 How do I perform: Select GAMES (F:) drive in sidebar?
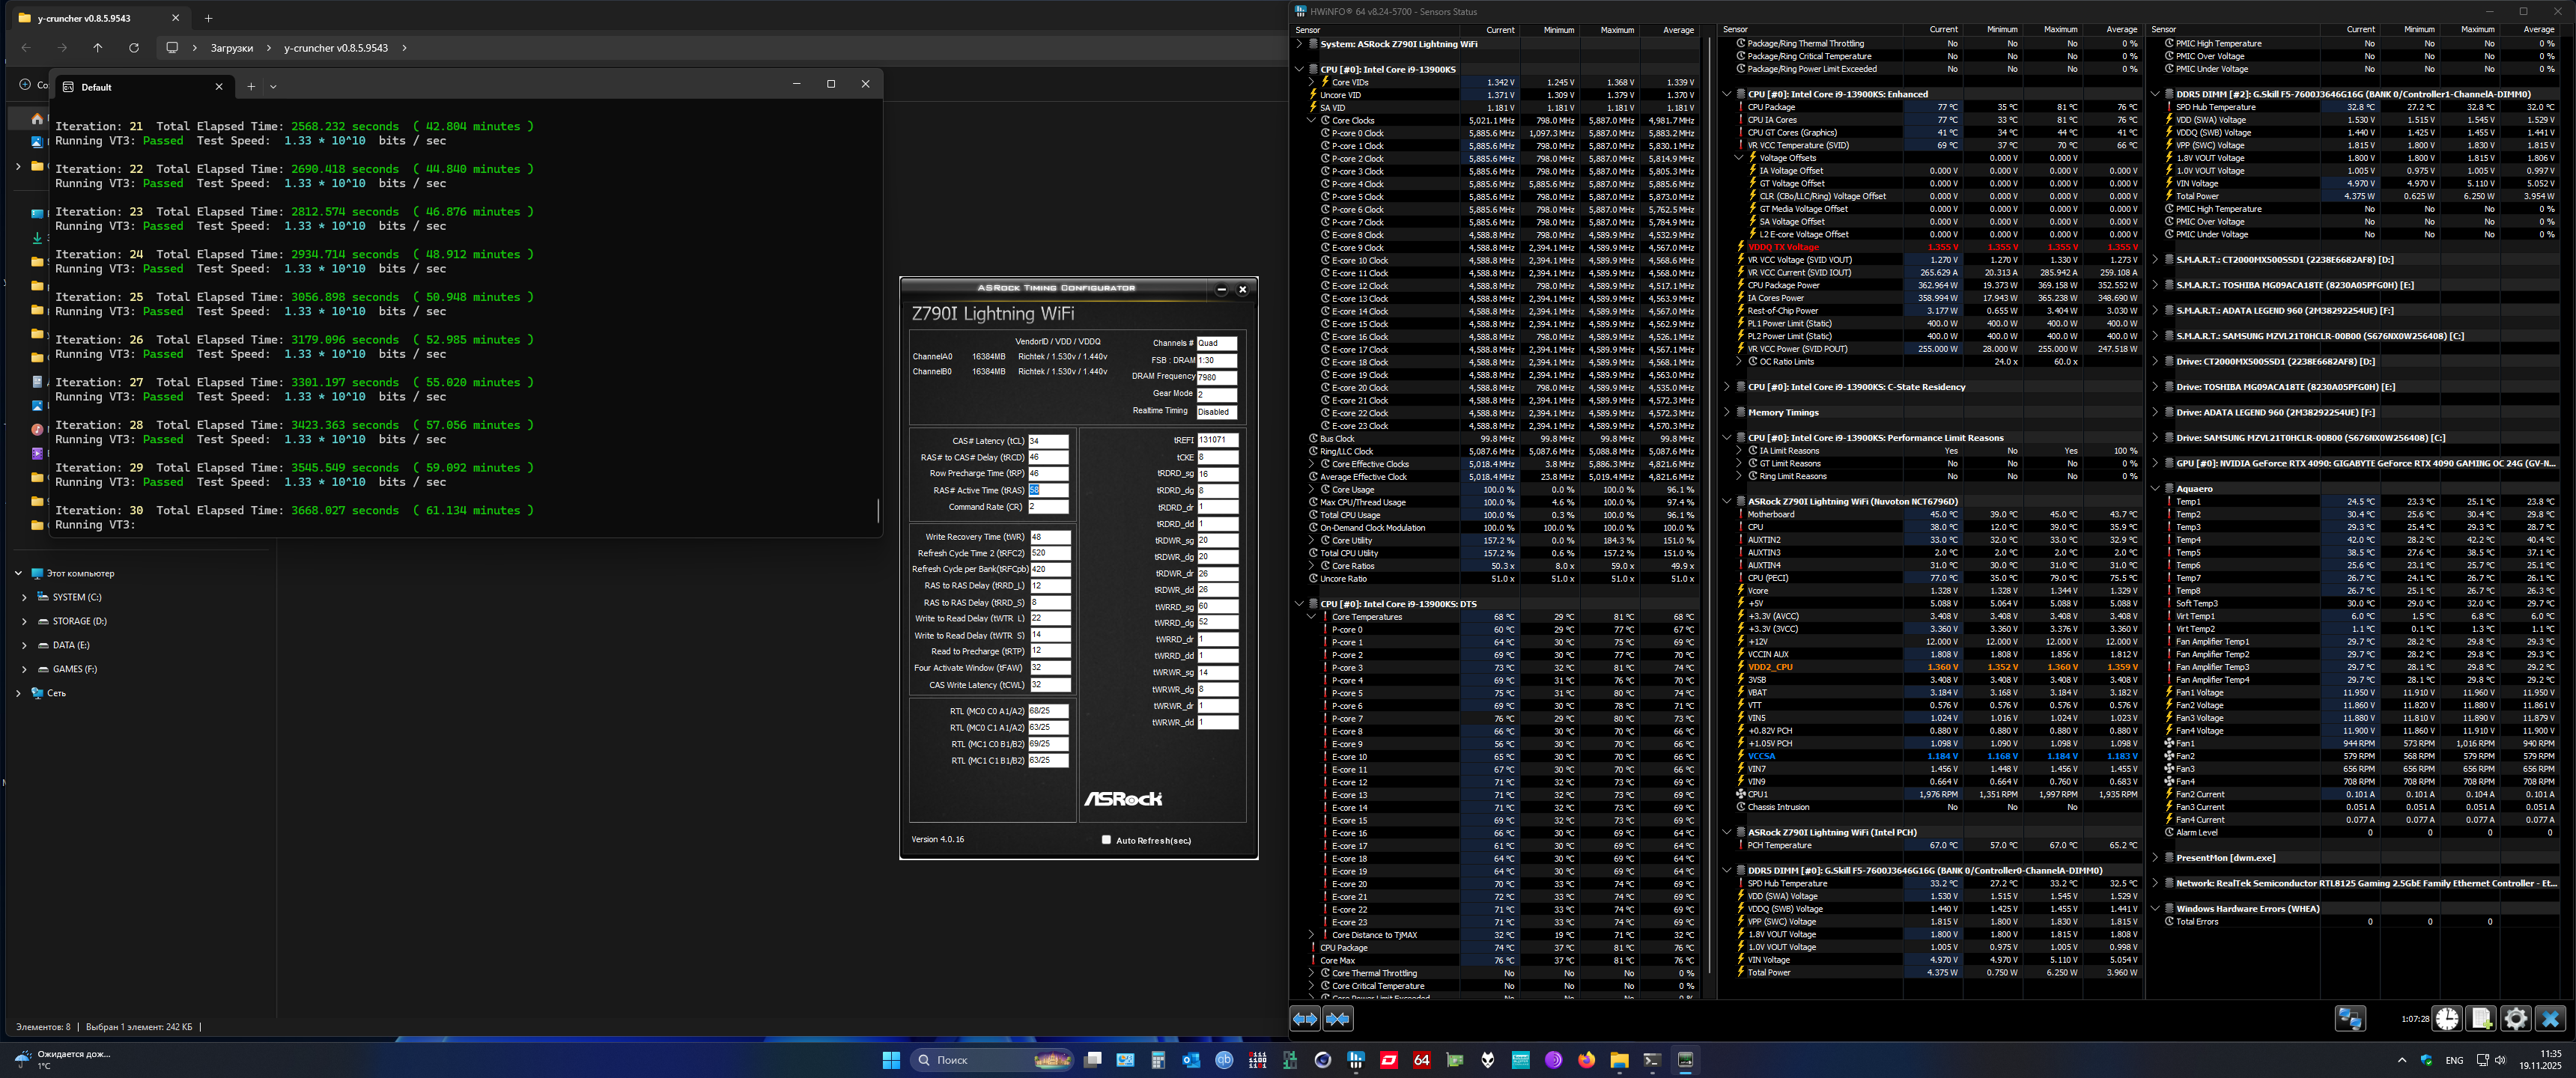74,669
